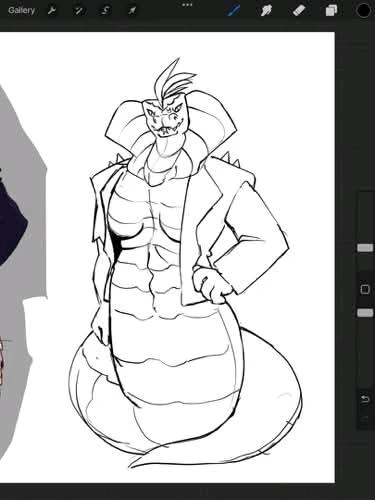Image resolution: width=375 pixels, height=500 pixels.
Task: Open the Adjustments magic wand menu
Action: click(x=79, y=11)
